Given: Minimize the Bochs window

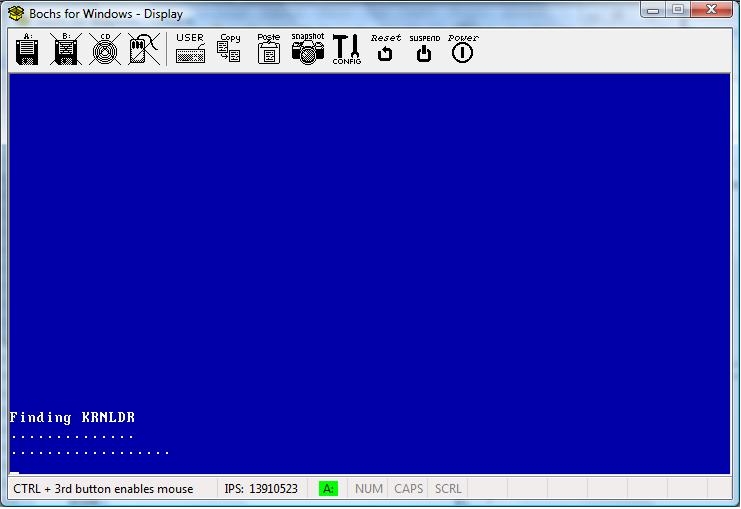Looking at the screenshot, I should 653,9.
